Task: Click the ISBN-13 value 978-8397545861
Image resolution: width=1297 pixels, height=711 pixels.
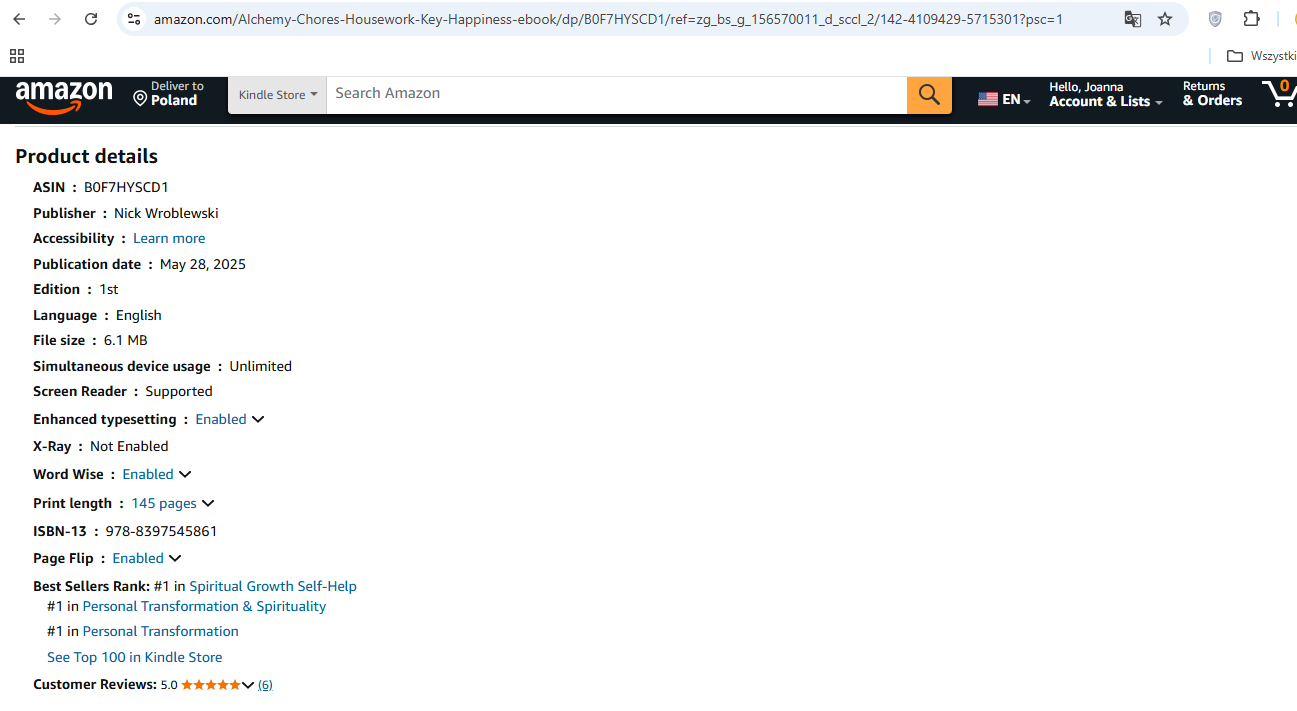Action: click(161, 531)
